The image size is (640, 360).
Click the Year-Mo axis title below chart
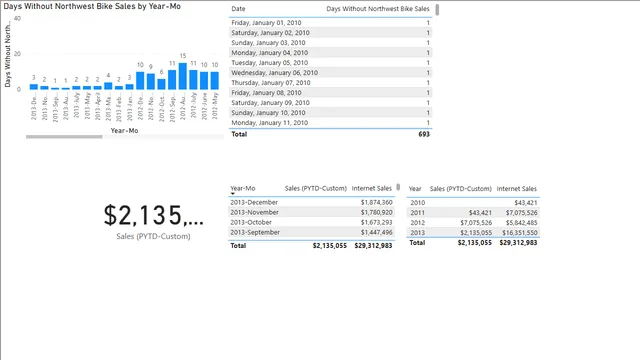pos(124,131)
